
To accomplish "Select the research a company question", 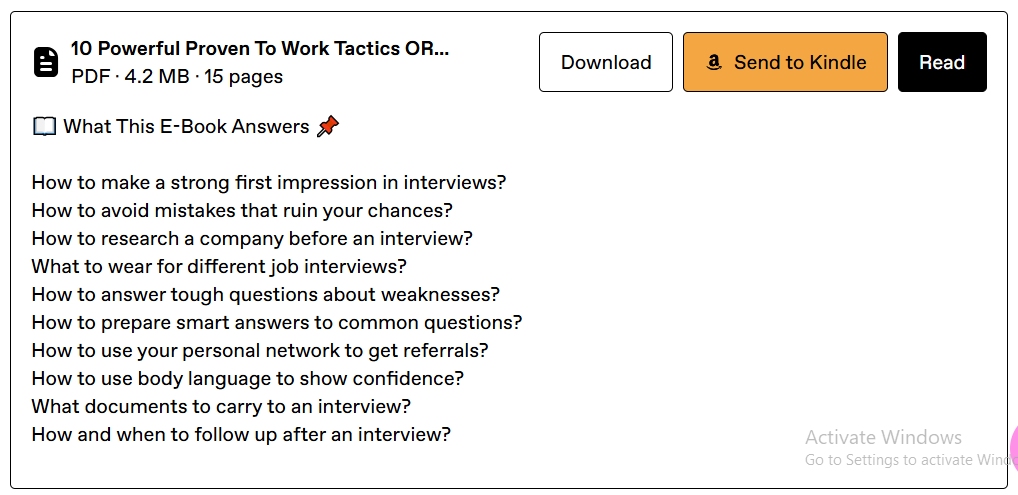I will (252, 238).
